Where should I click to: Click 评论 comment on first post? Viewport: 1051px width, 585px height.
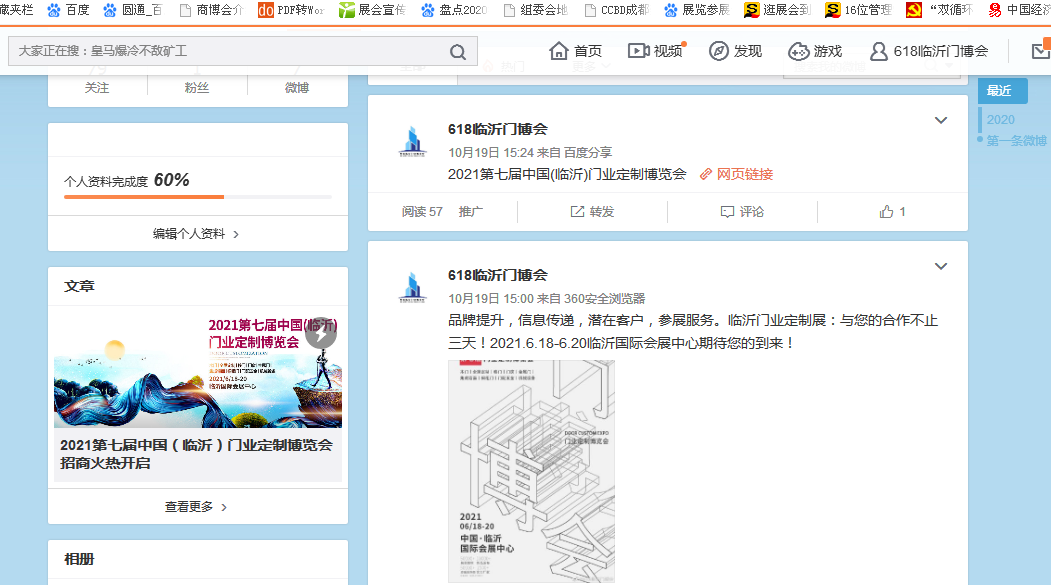[742, 212]
